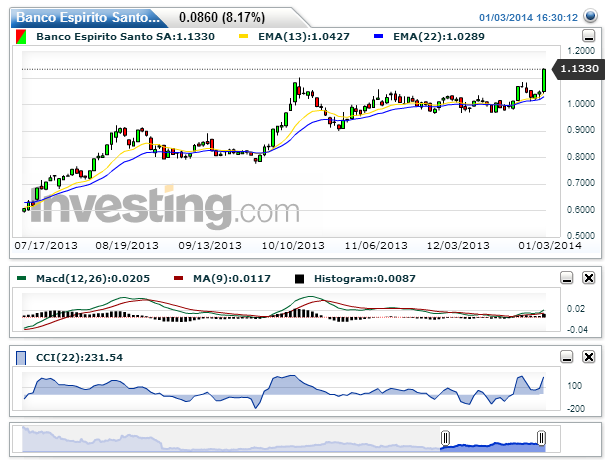
Task: Grab the right handle of the range navigator
Action: pyautogui.click(x=541, y=438)
